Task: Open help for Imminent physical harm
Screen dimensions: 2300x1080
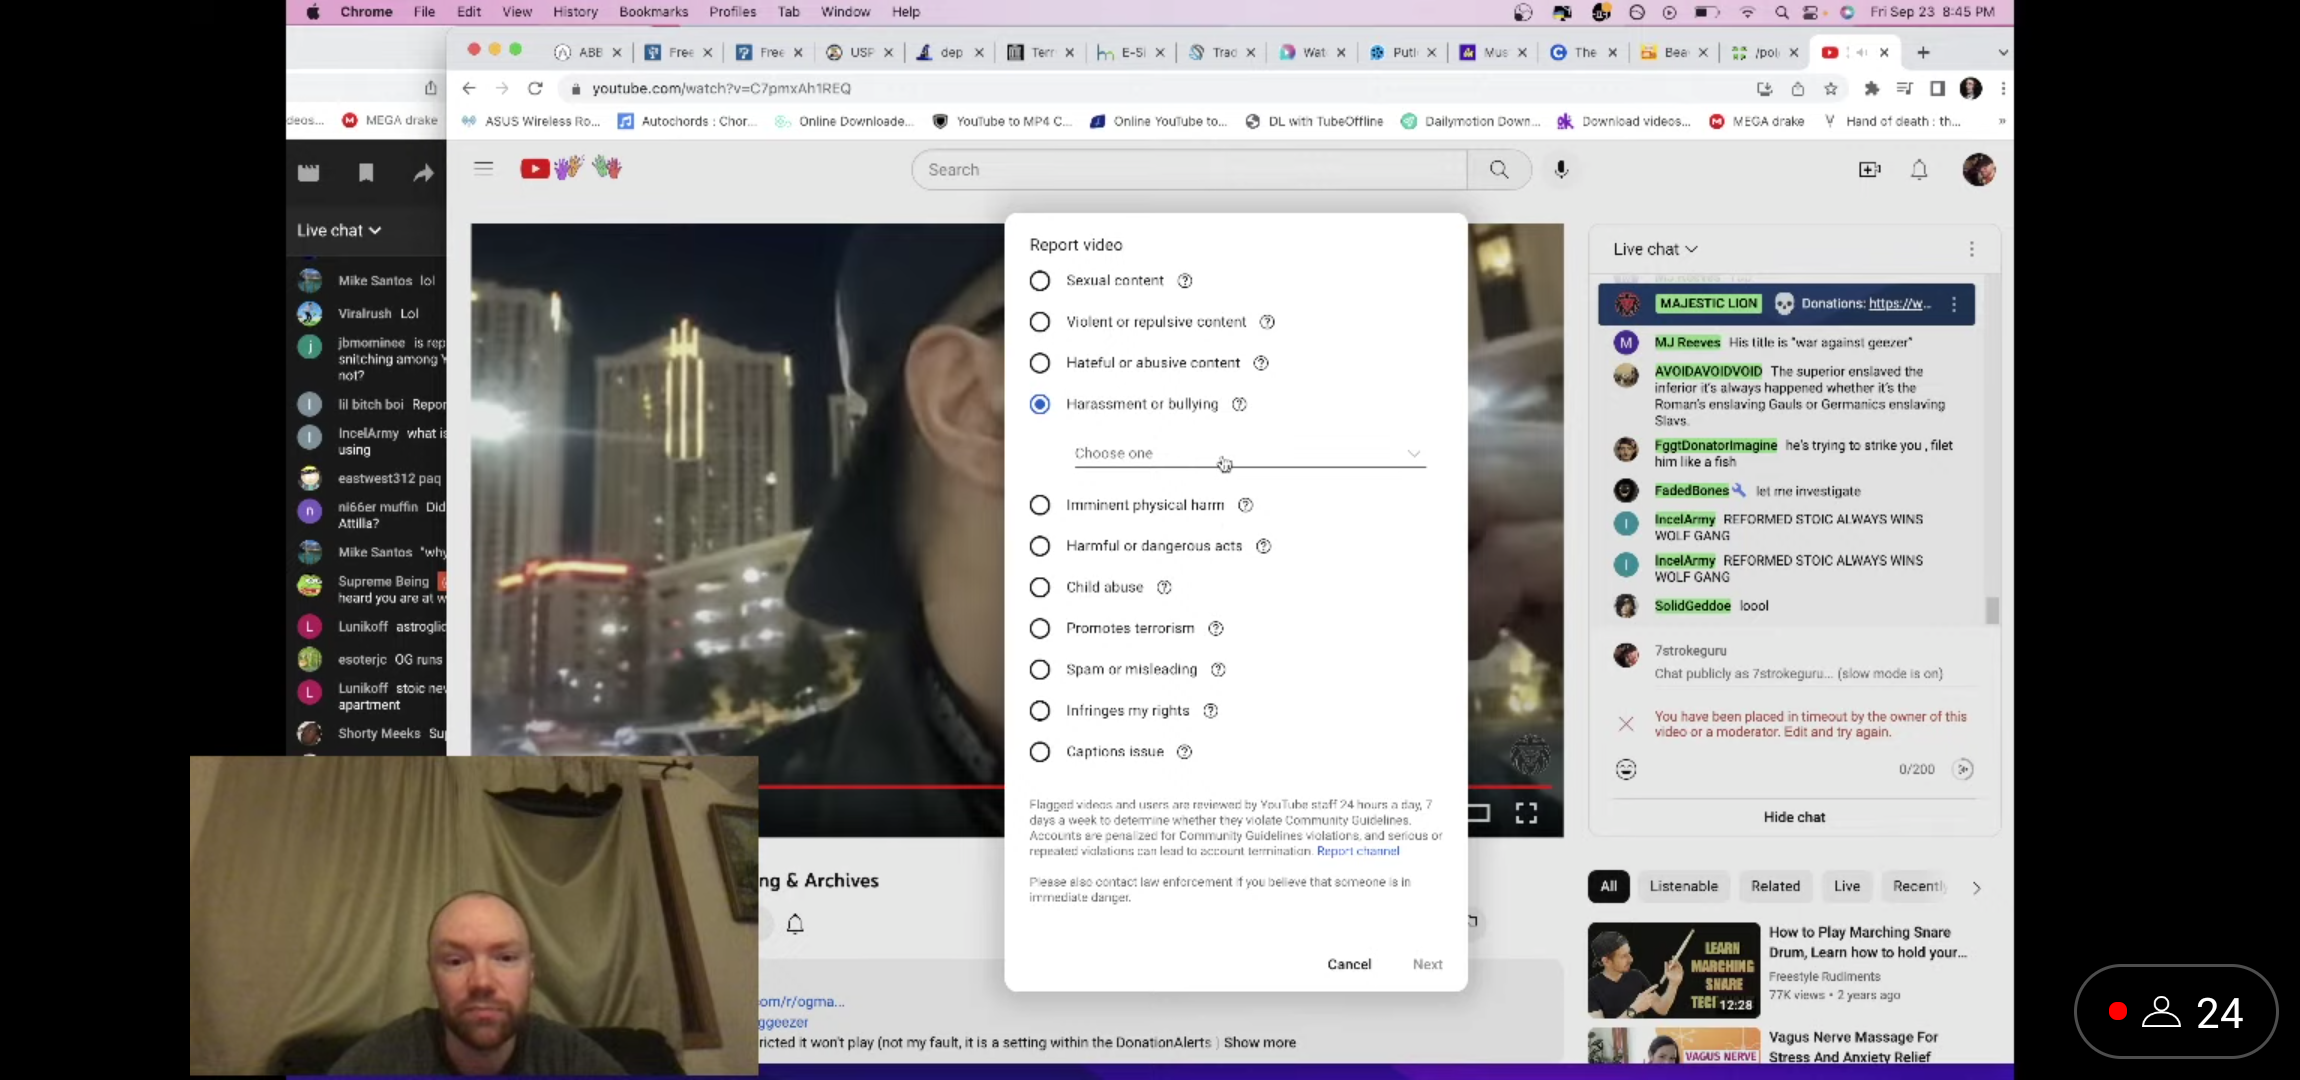Action: coord(1245,505)
